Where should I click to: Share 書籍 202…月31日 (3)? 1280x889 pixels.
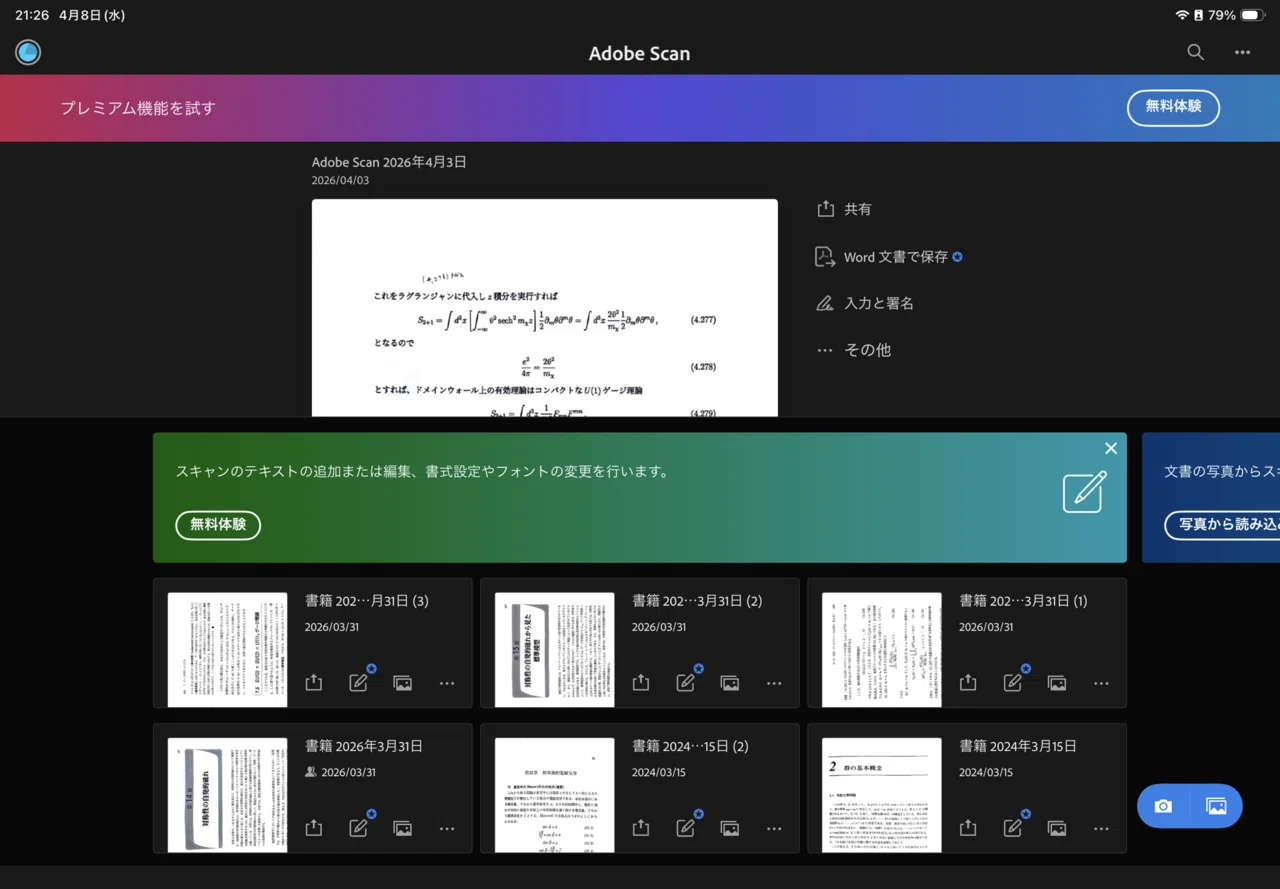(x=314, y=683)
